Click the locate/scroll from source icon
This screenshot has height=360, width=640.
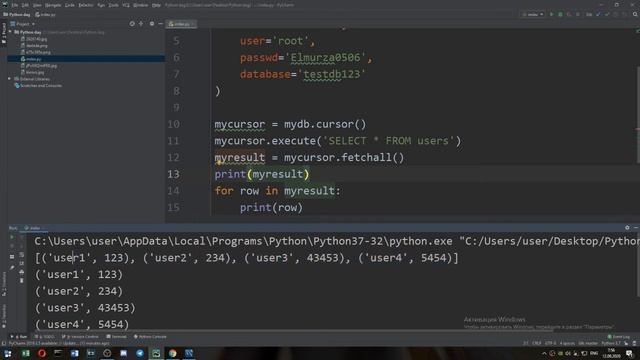tap(132, 24)
